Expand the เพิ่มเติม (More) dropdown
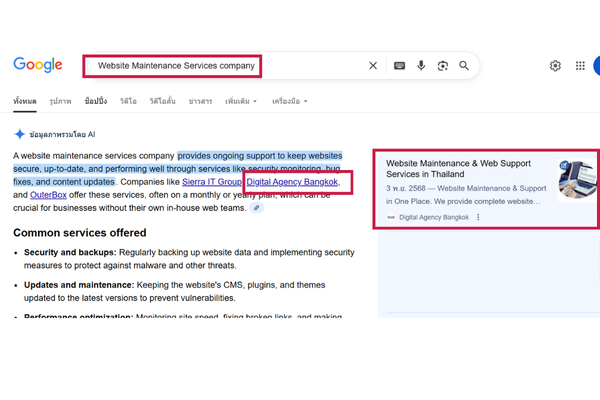The width and height of the screenshot is (600, 400). (240, 101)
